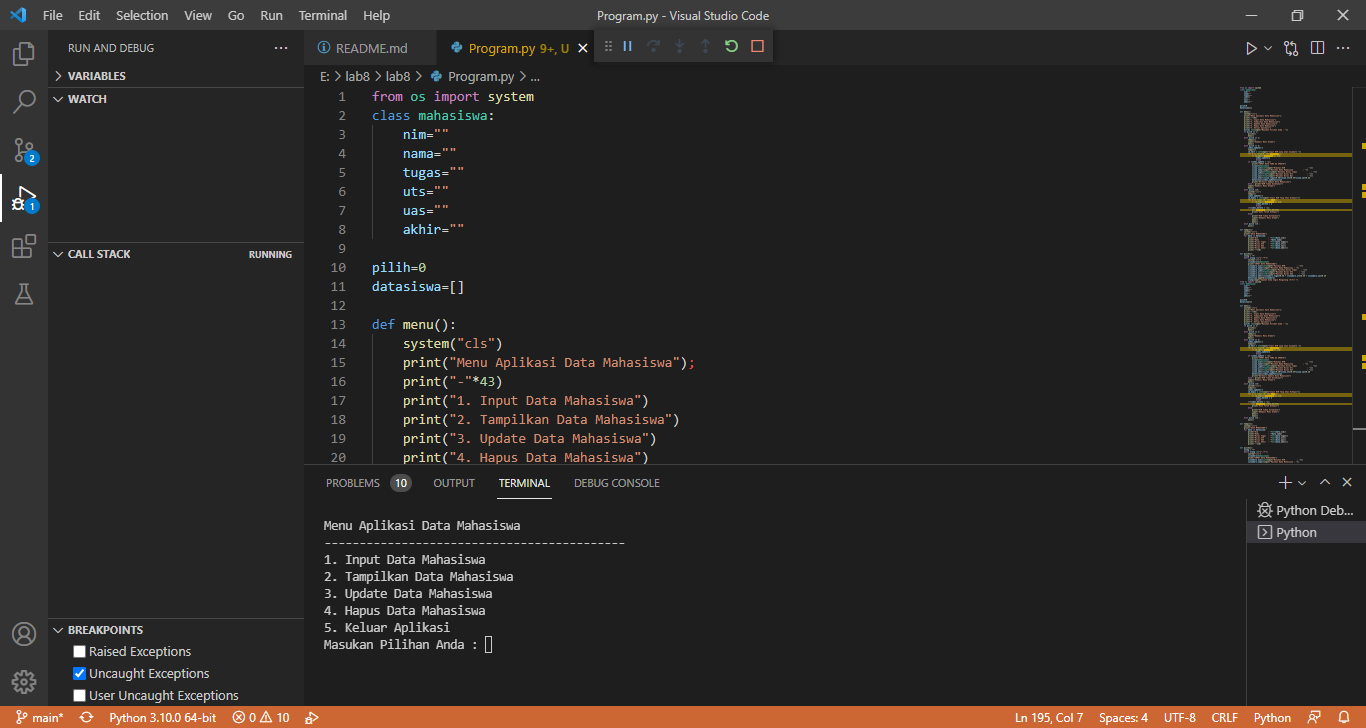Select the Python 3.10.0 interpreter in status bar
Viewport: 1366px width, 728px height.
point(162,717)
